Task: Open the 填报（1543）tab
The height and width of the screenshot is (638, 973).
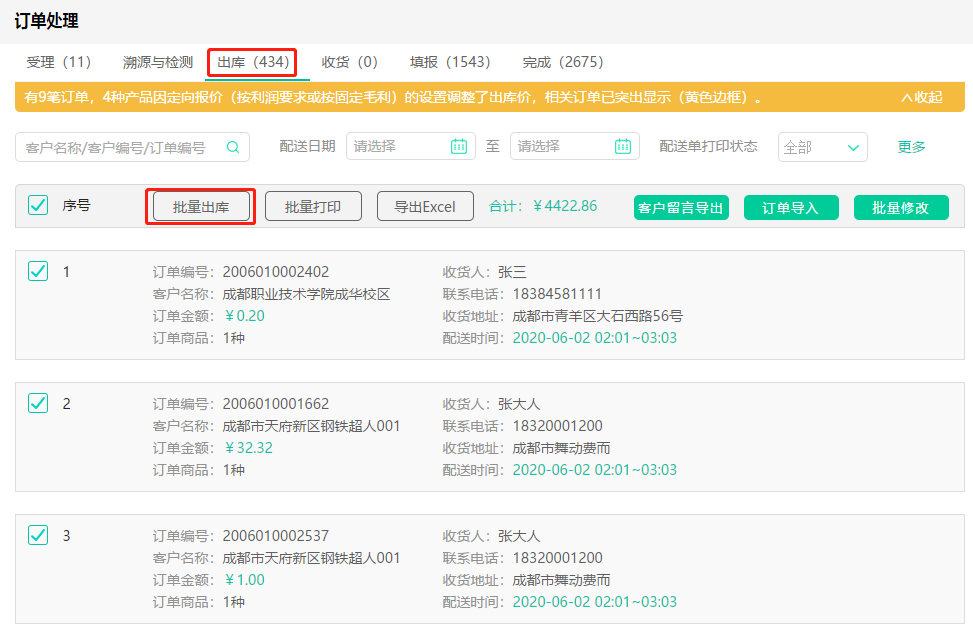Action: (x=448, y=62)
